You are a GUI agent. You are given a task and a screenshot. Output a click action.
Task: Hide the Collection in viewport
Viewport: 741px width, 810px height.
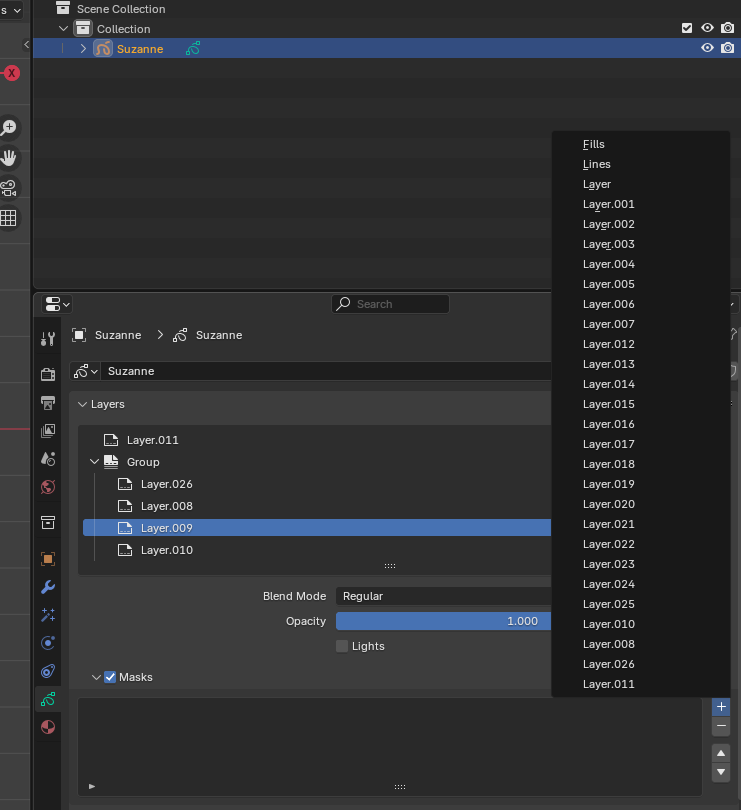pos(707,28)
